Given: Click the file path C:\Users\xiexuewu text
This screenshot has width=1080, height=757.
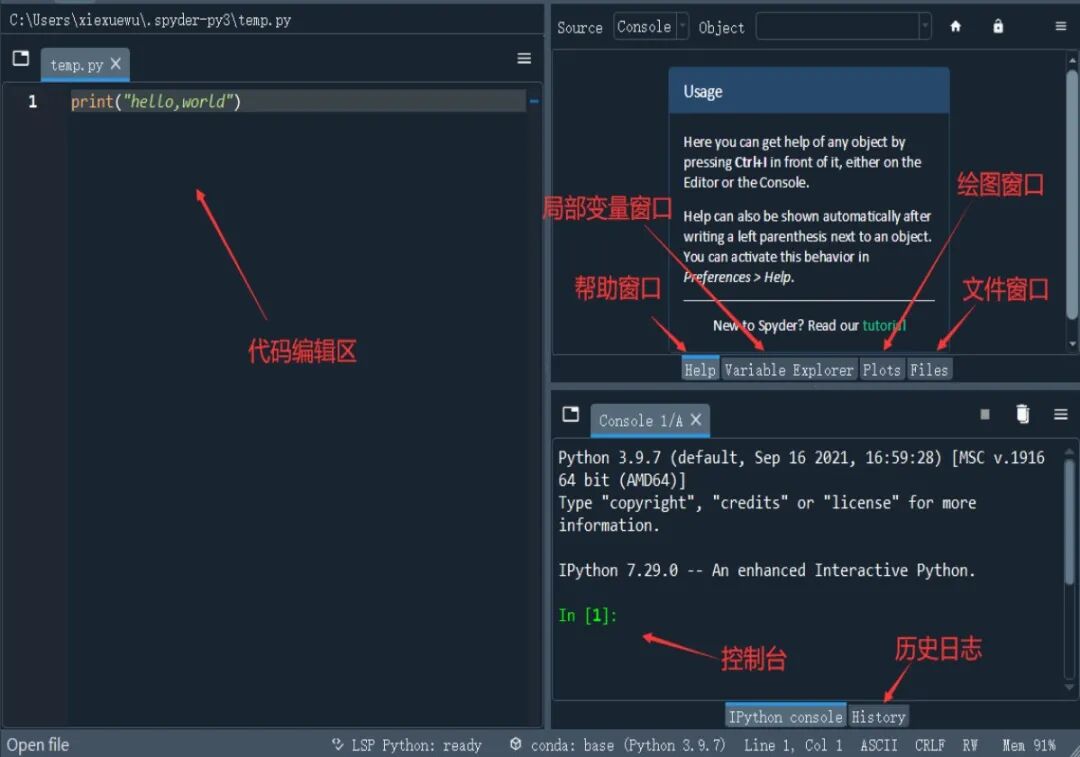Looking at the screenshot, I should point(149,20).
